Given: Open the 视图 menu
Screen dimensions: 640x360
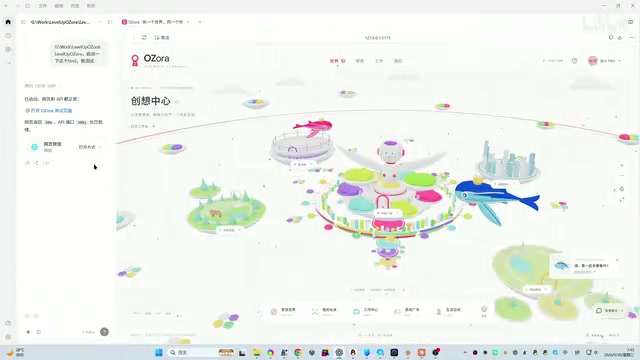Looking at the screenshot, I should pyautogui.click(x=75, y=6).
